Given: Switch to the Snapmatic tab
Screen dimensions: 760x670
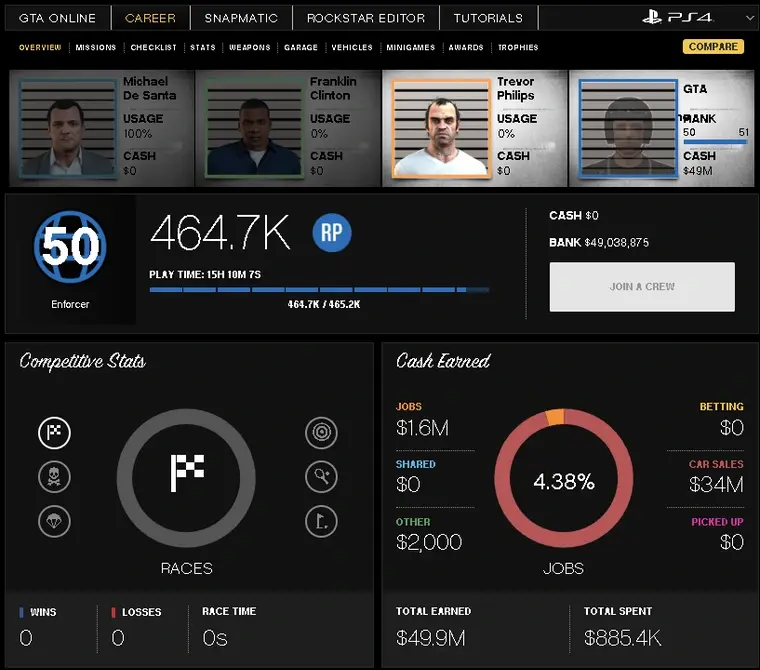Looking at the screenshot, I should point(241,18).
